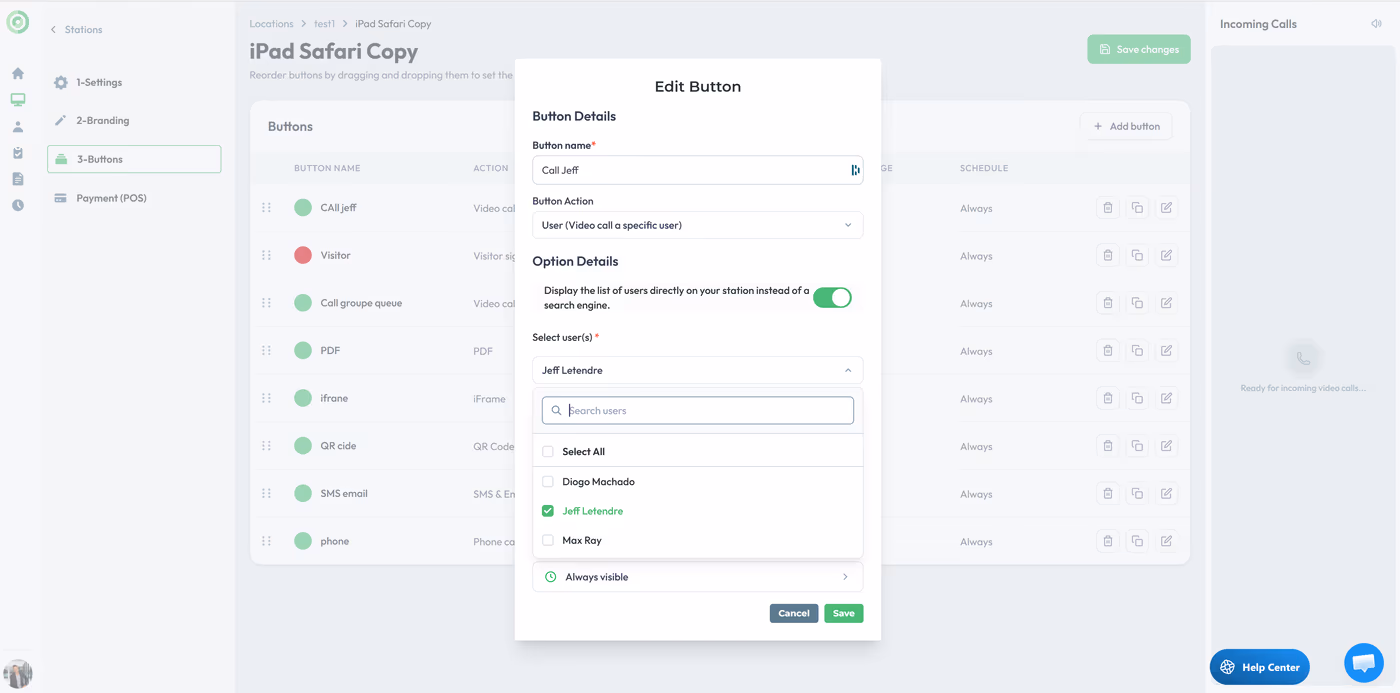Edit the Visitor button row
This screenshot has width=1400, height=693.
click(x=1166, y=255)
